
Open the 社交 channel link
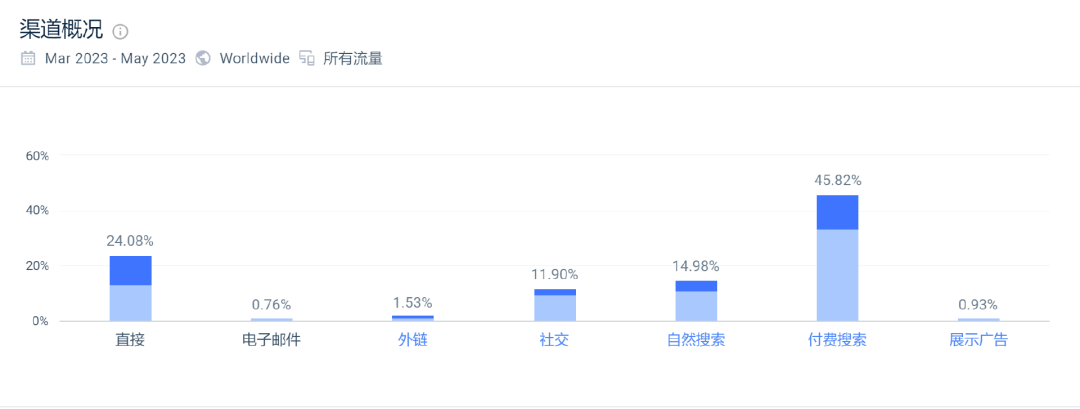click(x=554, y=340)
